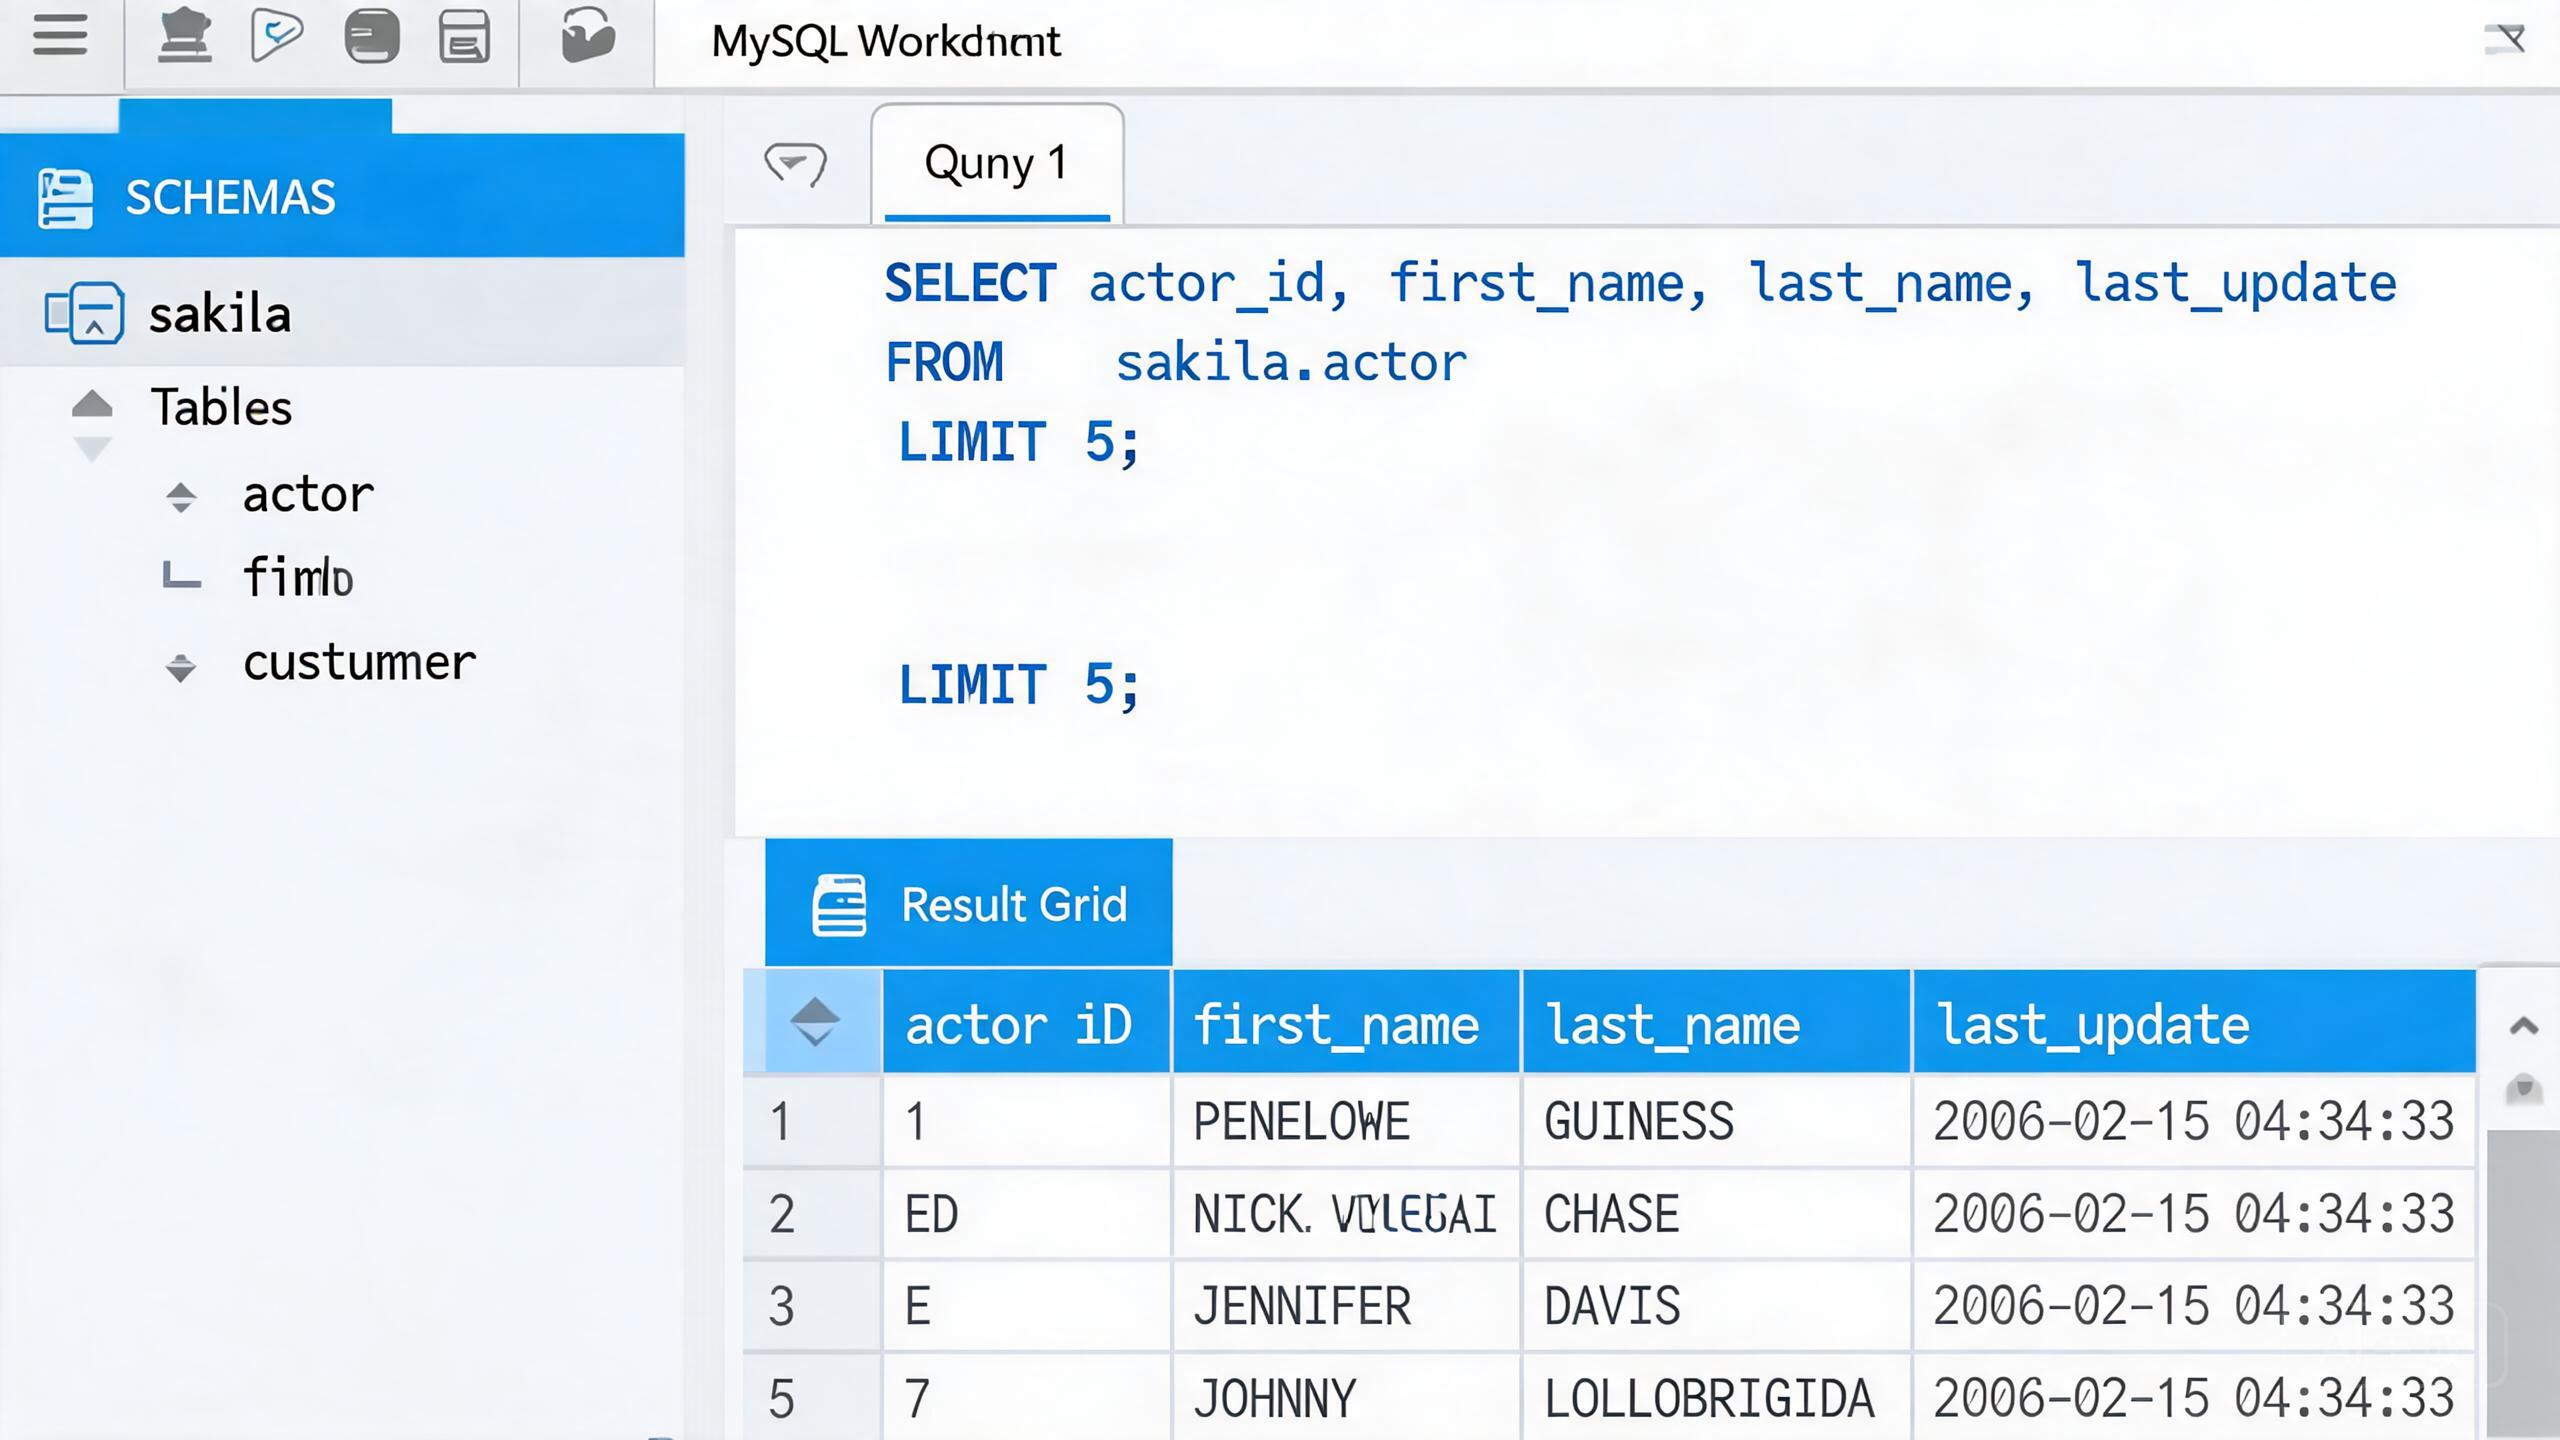2560x1440 pixels.
Task: Click the actor iD value 7 cell
Action: point(1026,1398)
